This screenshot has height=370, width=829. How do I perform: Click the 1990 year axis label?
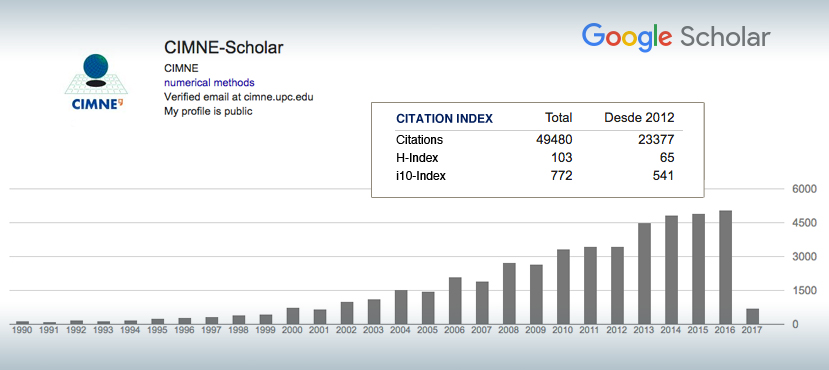tap(22, 330)
